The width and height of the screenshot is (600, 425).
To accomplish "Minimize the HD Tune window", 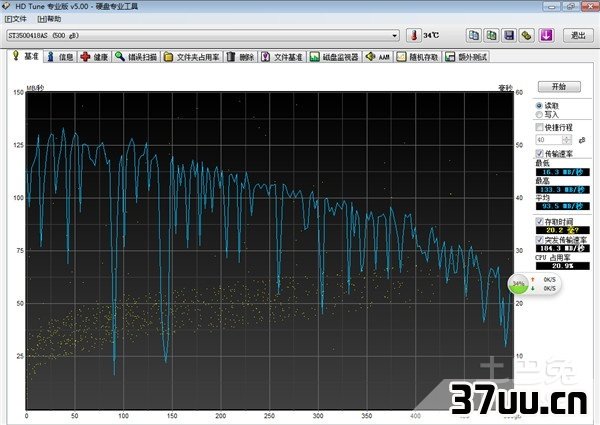I will (x=552, y=6).
